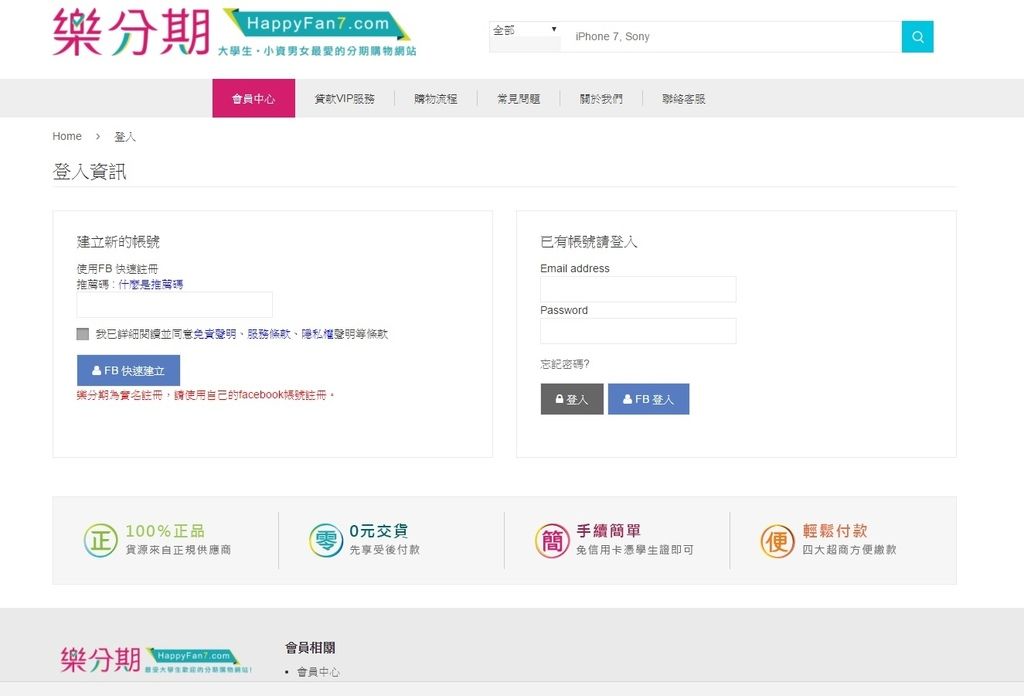Click the 零 0元交貨 circle icon

pyautogui.click(x=326, y=541)
